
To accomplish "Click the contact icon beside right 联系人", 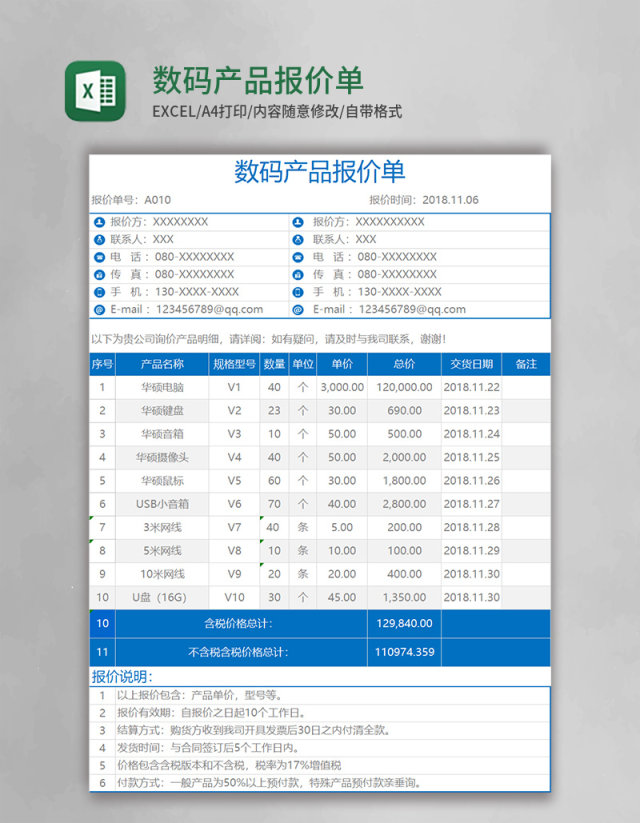I will point(298,240).
